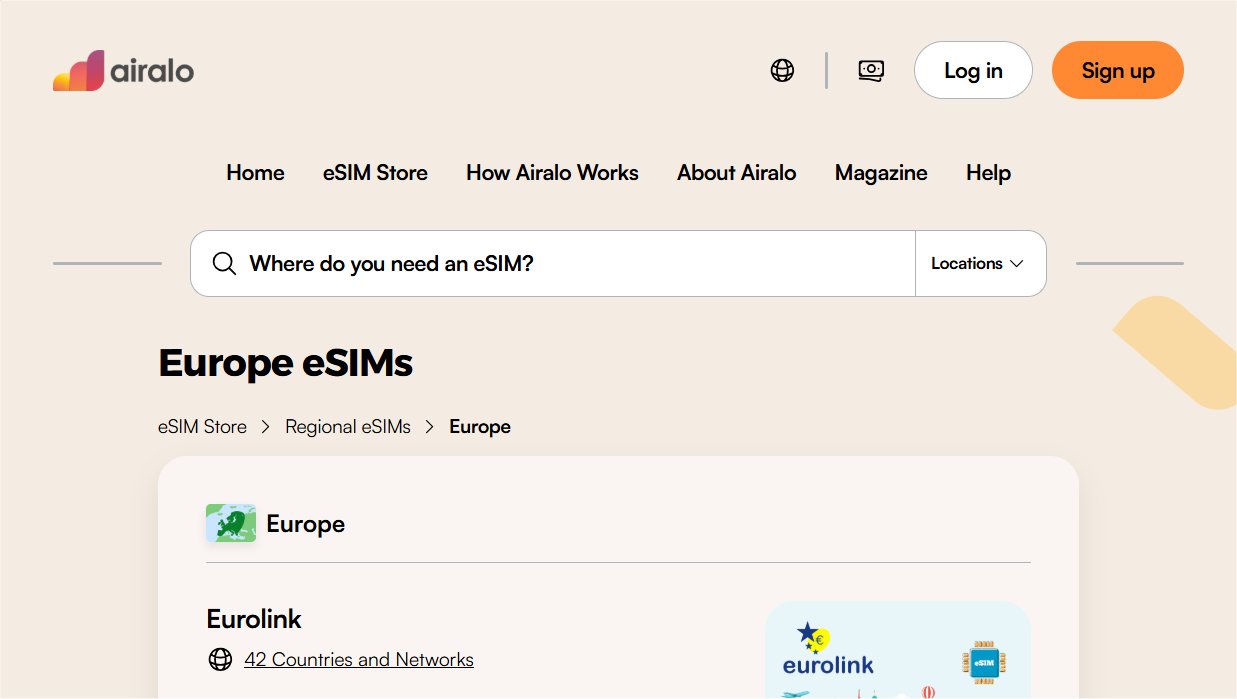Click the Airalo logo
This screenshot has width=1237, height=699.
pyautogui.click(x=123, y=71)
